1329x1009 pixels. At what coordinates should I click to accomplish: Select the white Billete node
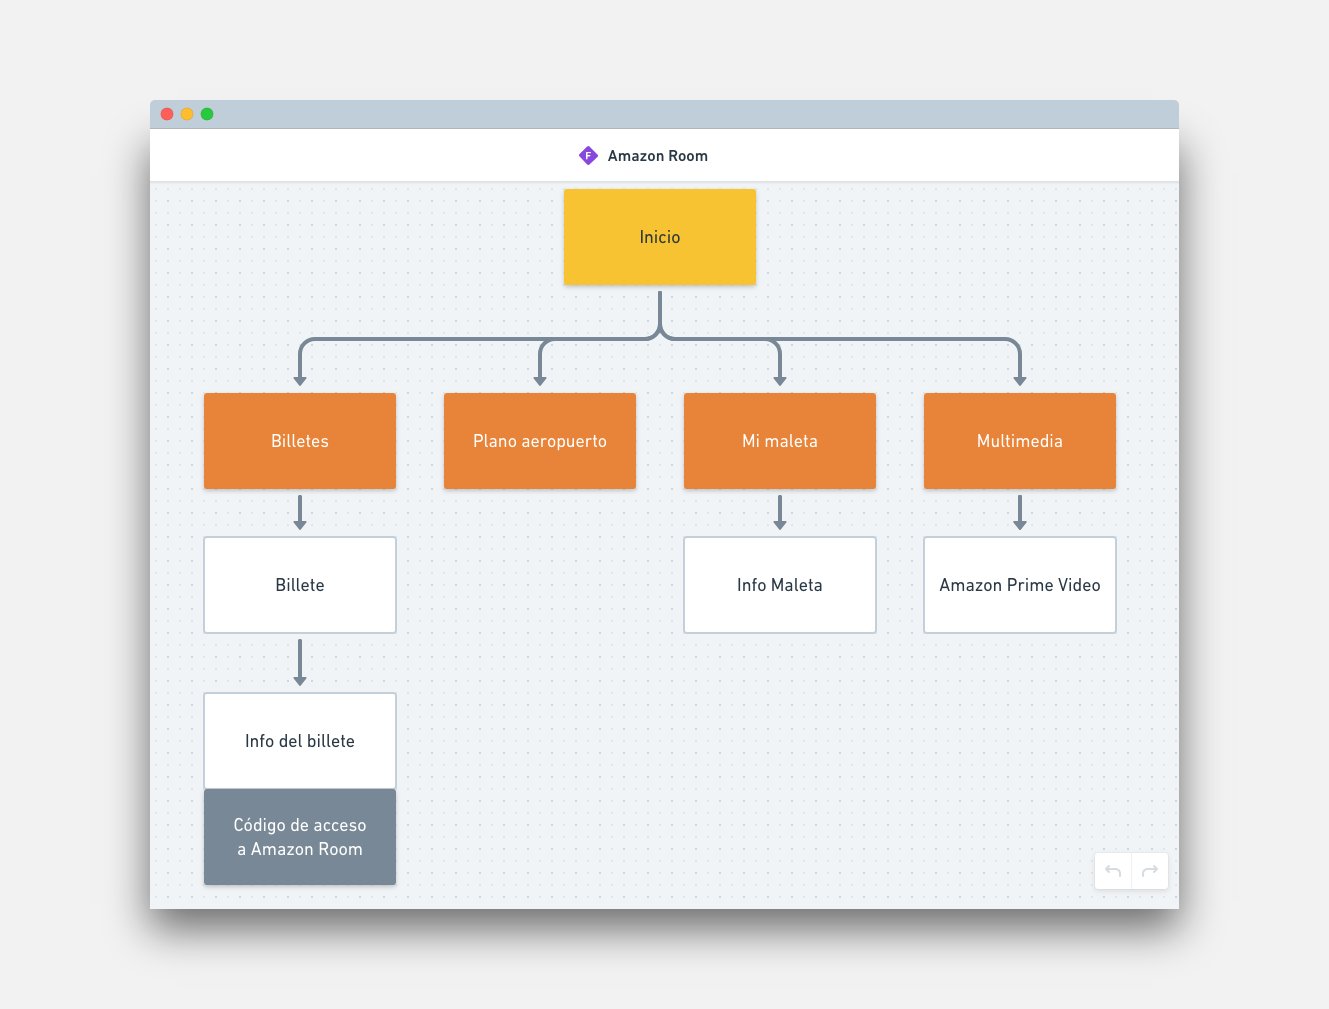[x=300, y=585]
